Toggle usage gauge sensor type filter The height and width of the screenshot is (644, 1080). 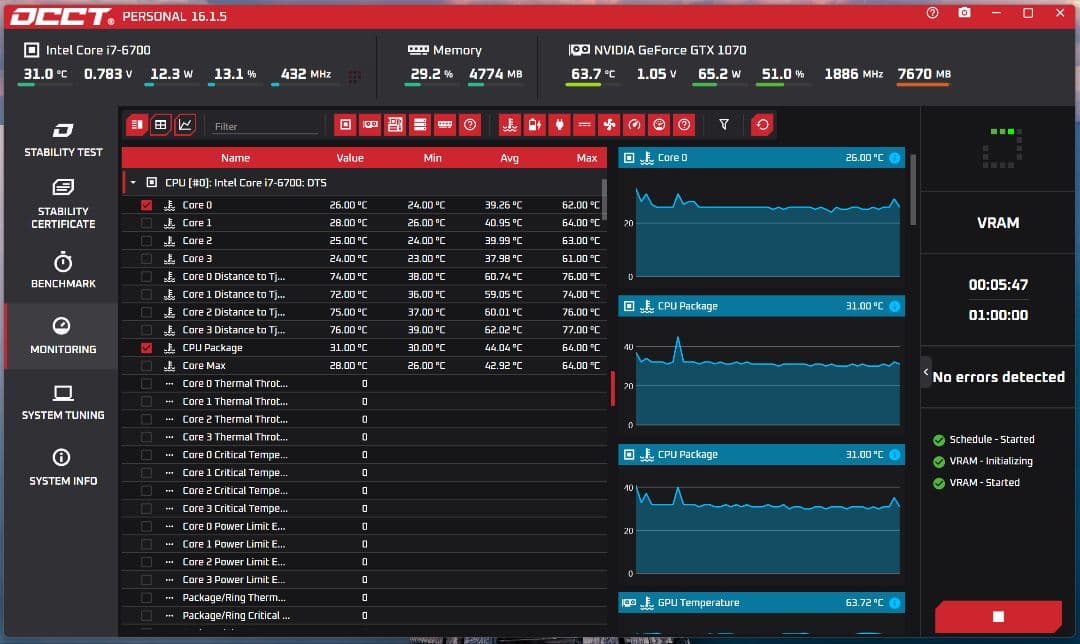pyautogui.click(x=659, y=125)
